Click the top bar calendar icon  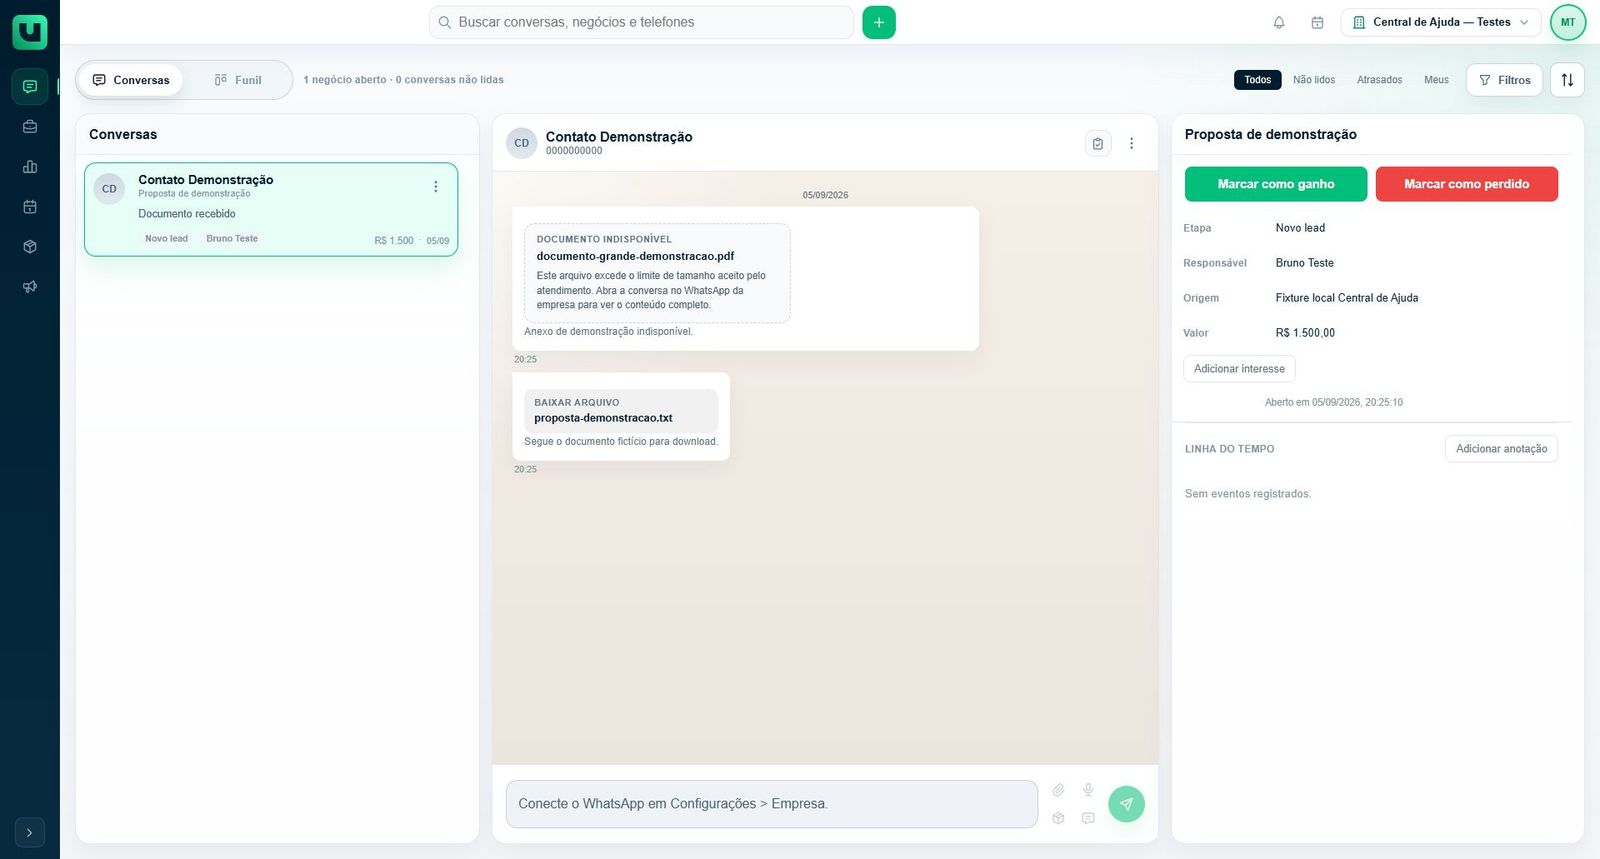(x=1317, y=22)
